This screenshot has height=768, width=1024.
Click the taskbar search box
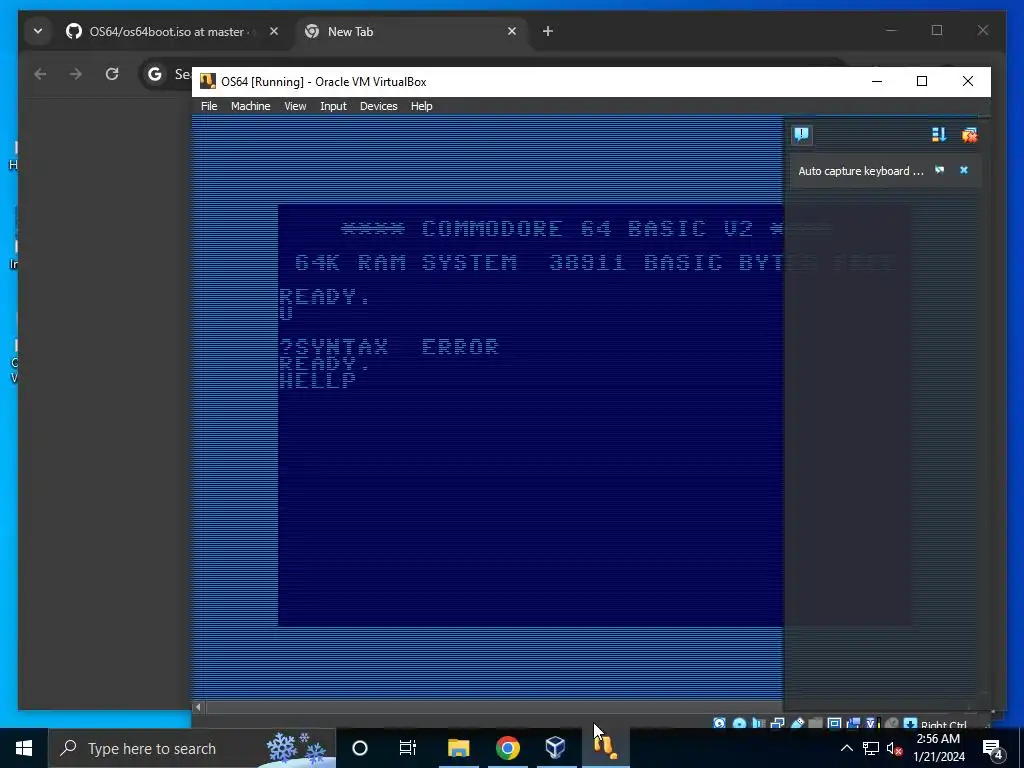coord(191,748)
